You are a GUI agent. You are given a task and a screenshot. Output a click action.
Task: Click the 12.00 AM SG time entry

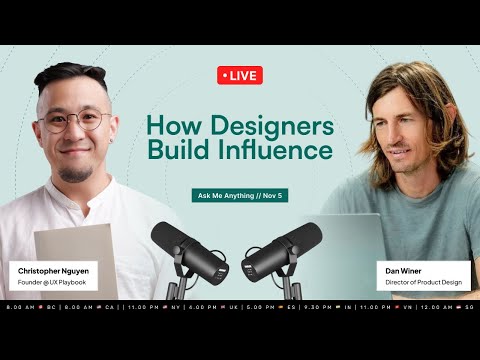(447, 307)
